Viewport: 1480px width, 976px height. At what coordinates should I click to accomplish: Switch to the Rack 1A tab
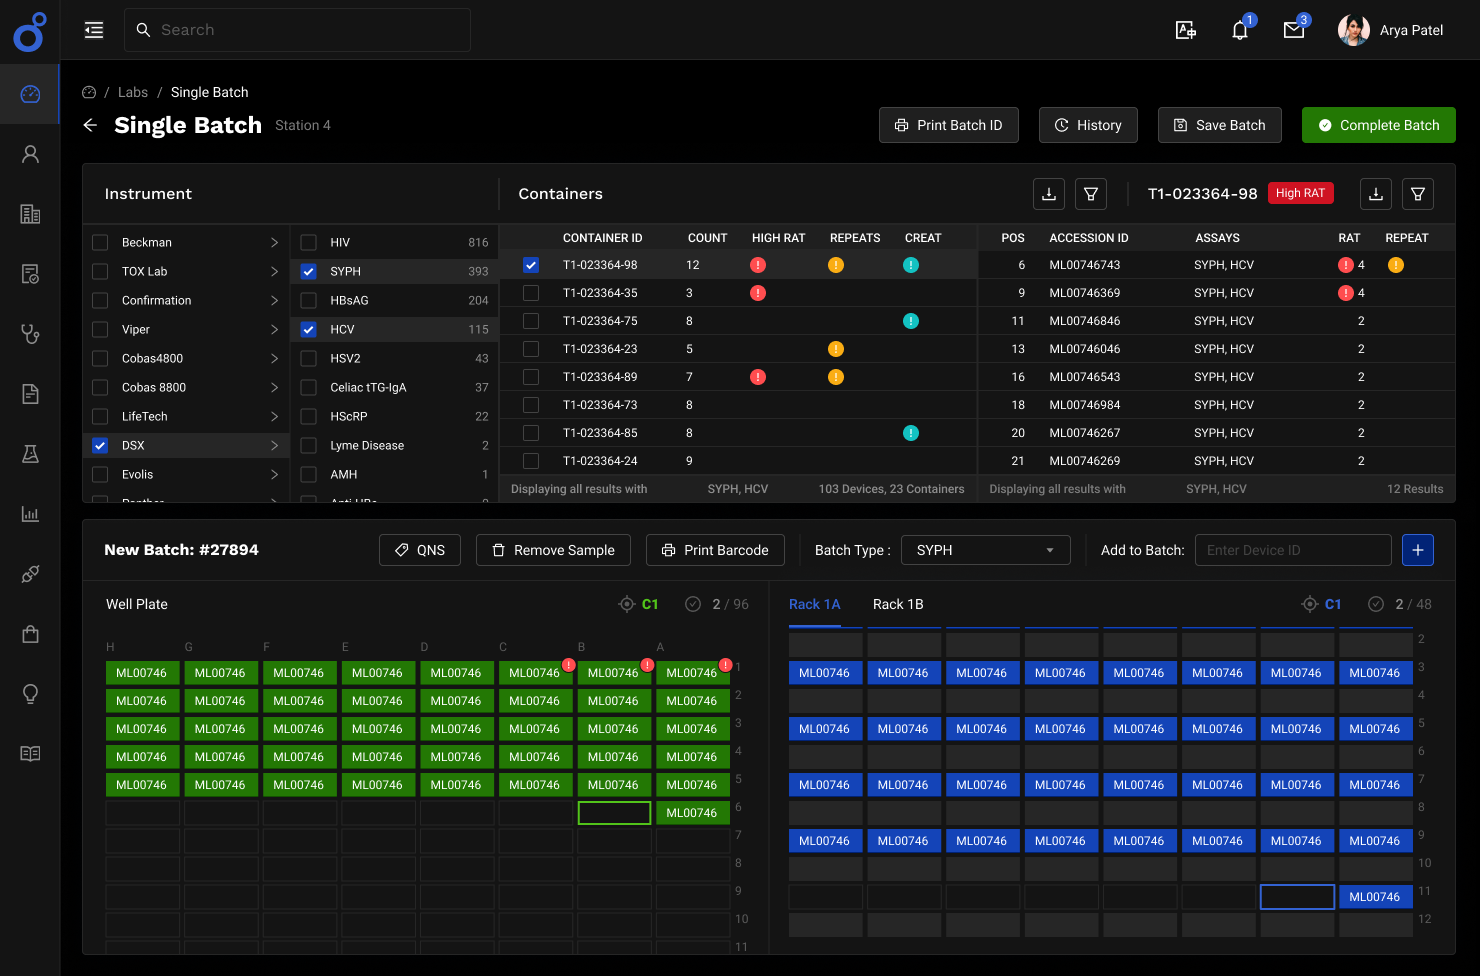[x=815, y=604]
